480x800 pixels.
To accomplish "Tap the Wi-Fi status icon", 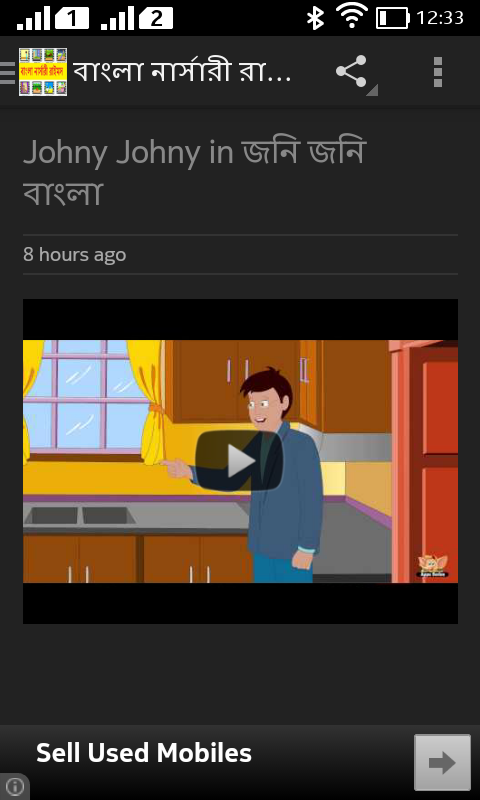I will (352, 16).
